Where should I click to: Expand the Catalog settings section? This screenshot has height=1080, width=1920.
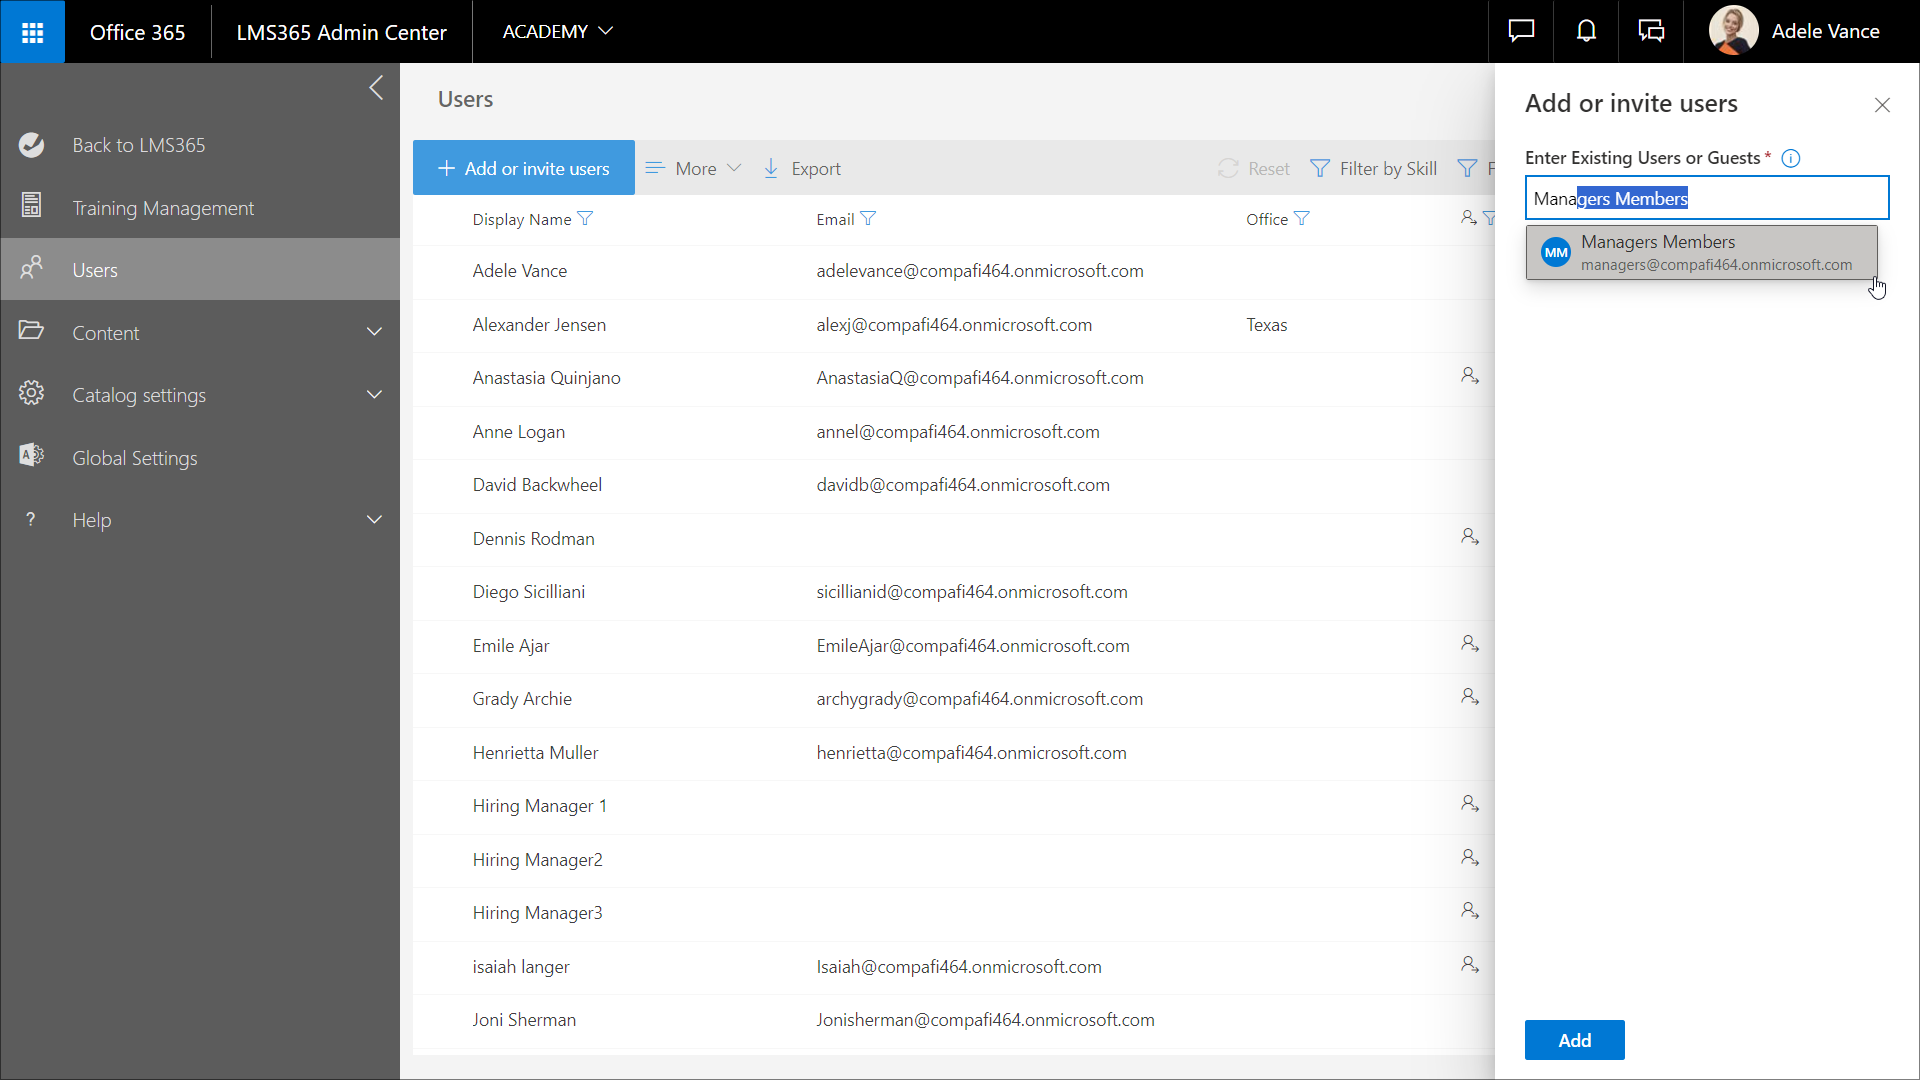(374, 395)
